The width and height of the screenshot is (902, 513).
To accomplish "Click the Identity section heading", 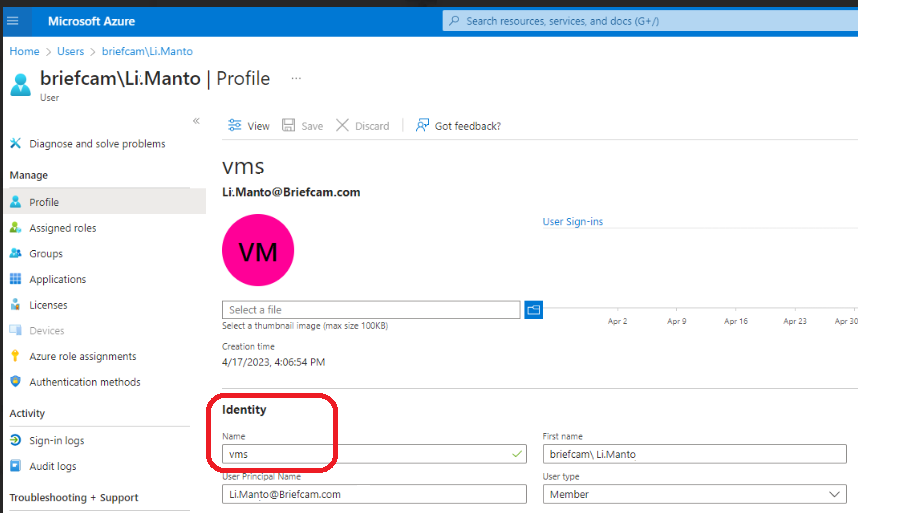I will [244, 409].
